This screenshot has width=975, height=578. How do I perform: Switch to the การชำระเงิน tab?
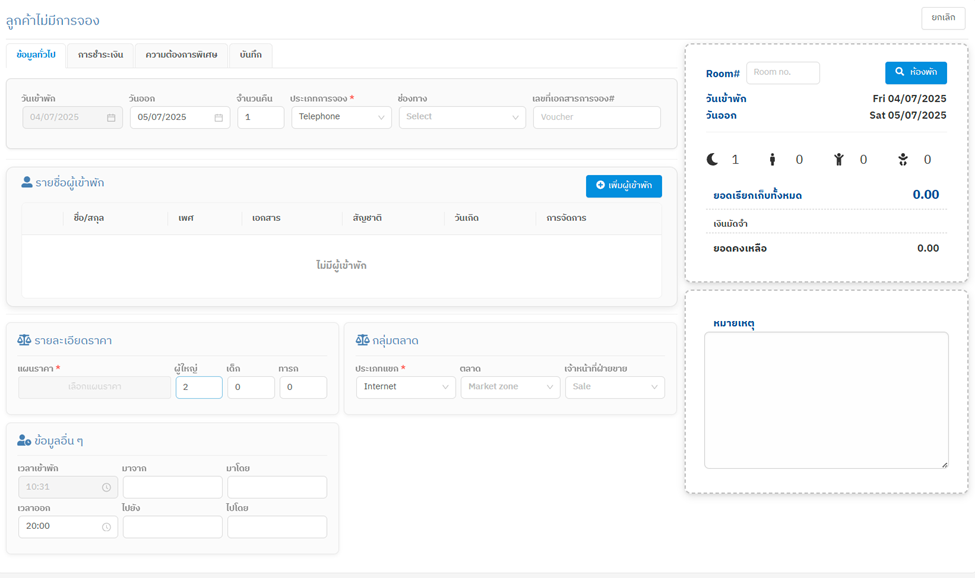click(100, 55)
